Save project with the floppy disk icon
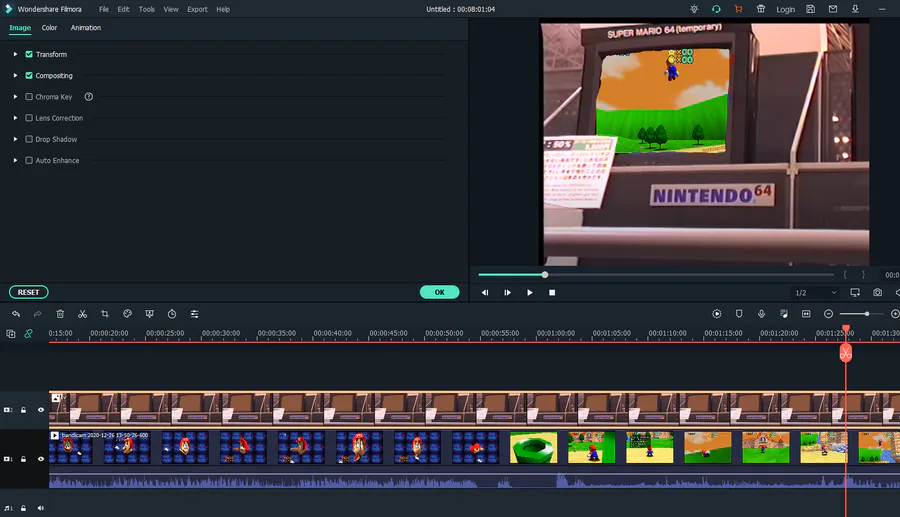 [810, 9]
